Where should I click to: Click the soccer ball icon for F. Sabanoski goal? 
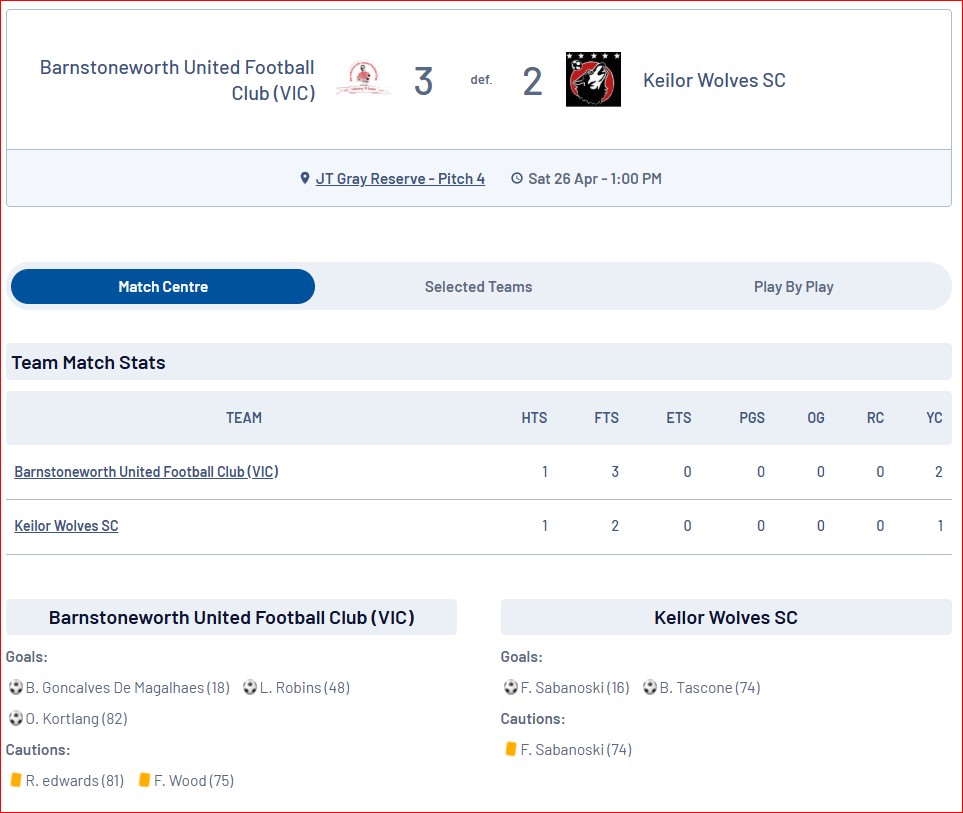[511, 687]
